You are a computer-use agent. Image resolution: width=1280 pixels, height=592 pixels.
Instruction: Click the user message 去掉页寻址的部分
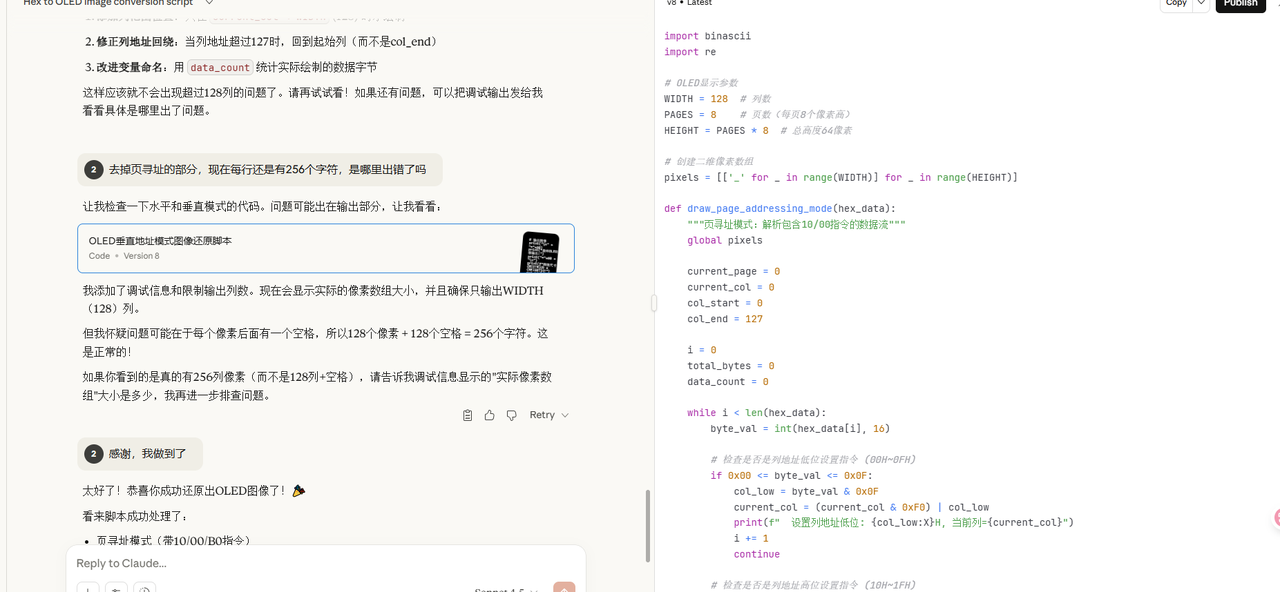click(266, 170)
